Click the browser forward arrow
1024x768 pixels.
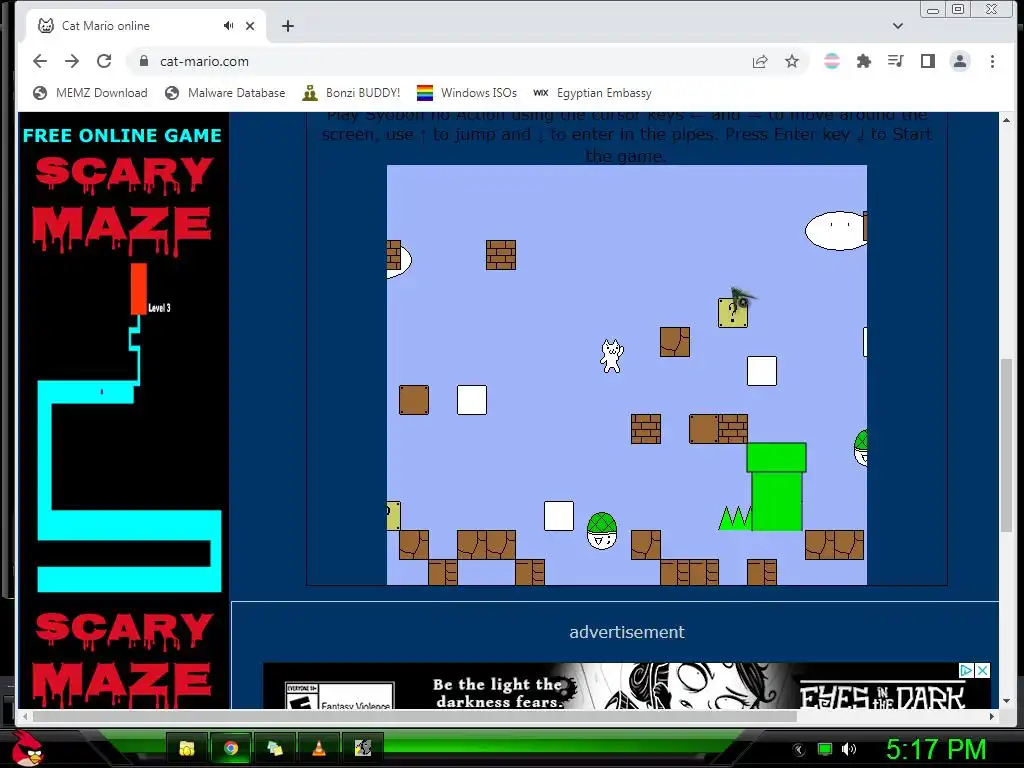coord(72,61)
